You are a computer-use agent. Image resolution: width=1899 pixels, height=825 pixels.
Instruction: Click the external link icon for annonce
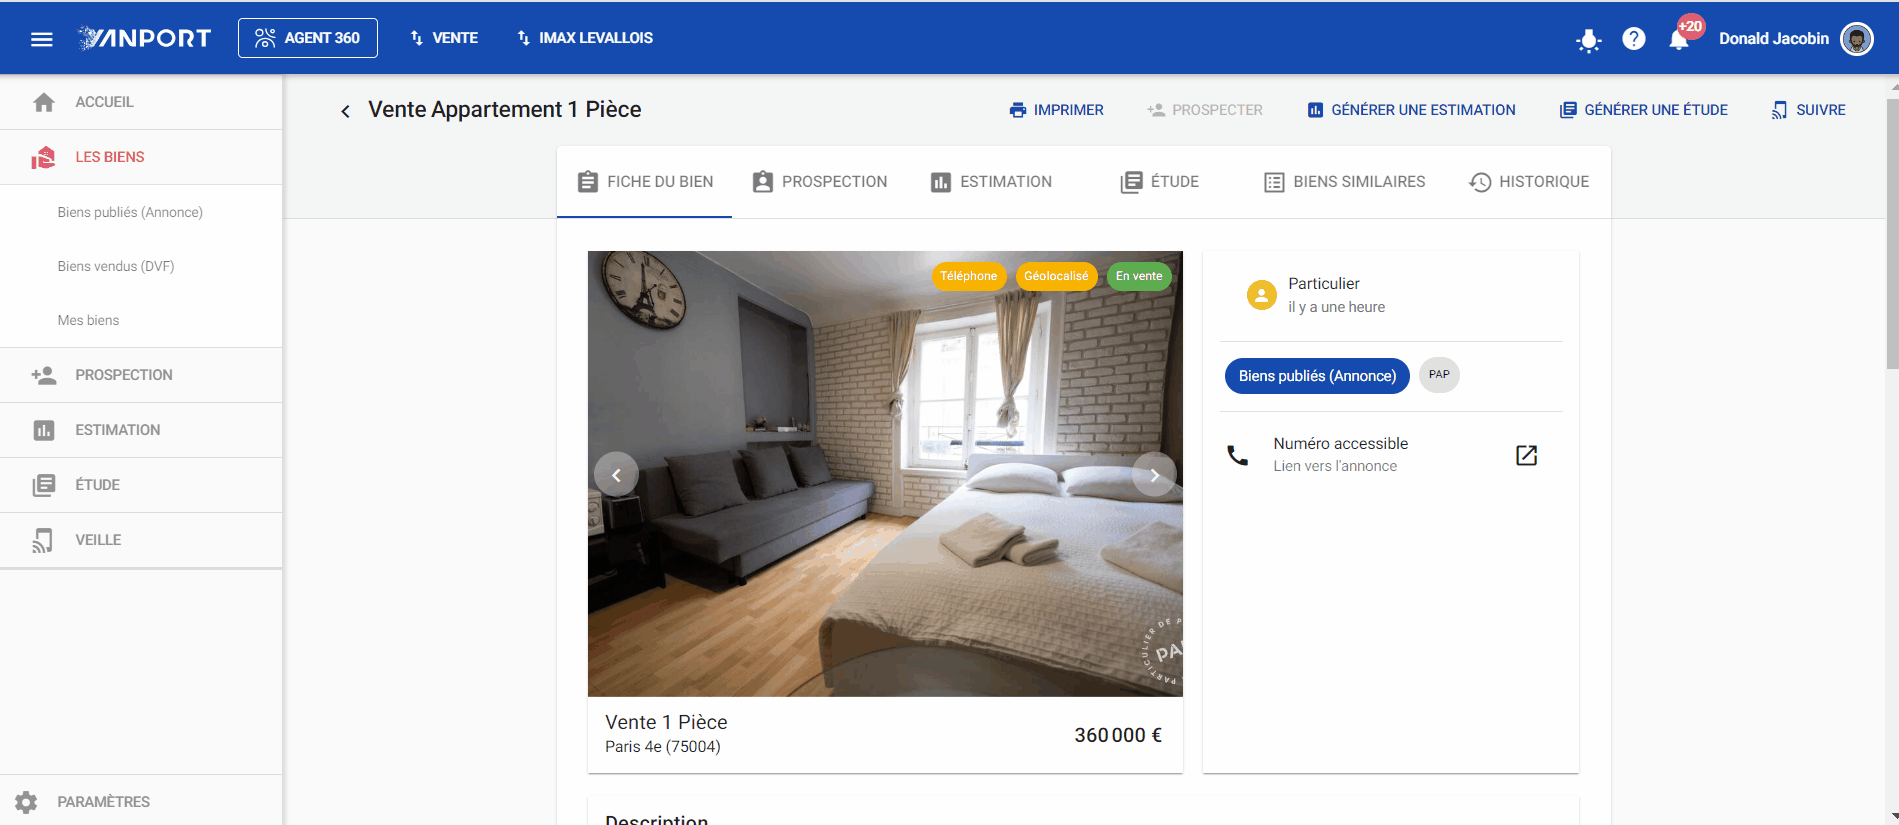(1526, 455)
